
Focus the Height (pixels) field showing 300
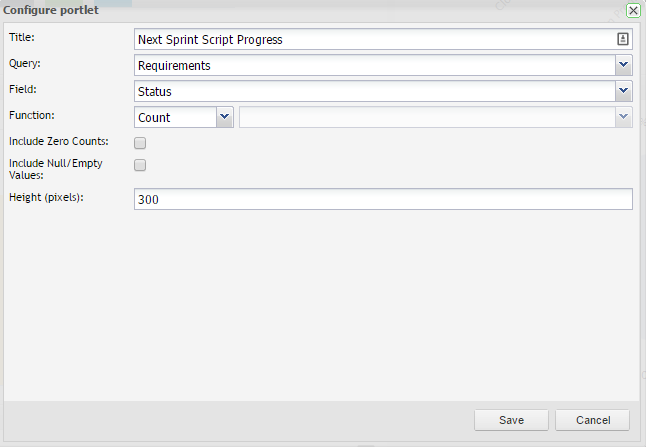point(383,199)
